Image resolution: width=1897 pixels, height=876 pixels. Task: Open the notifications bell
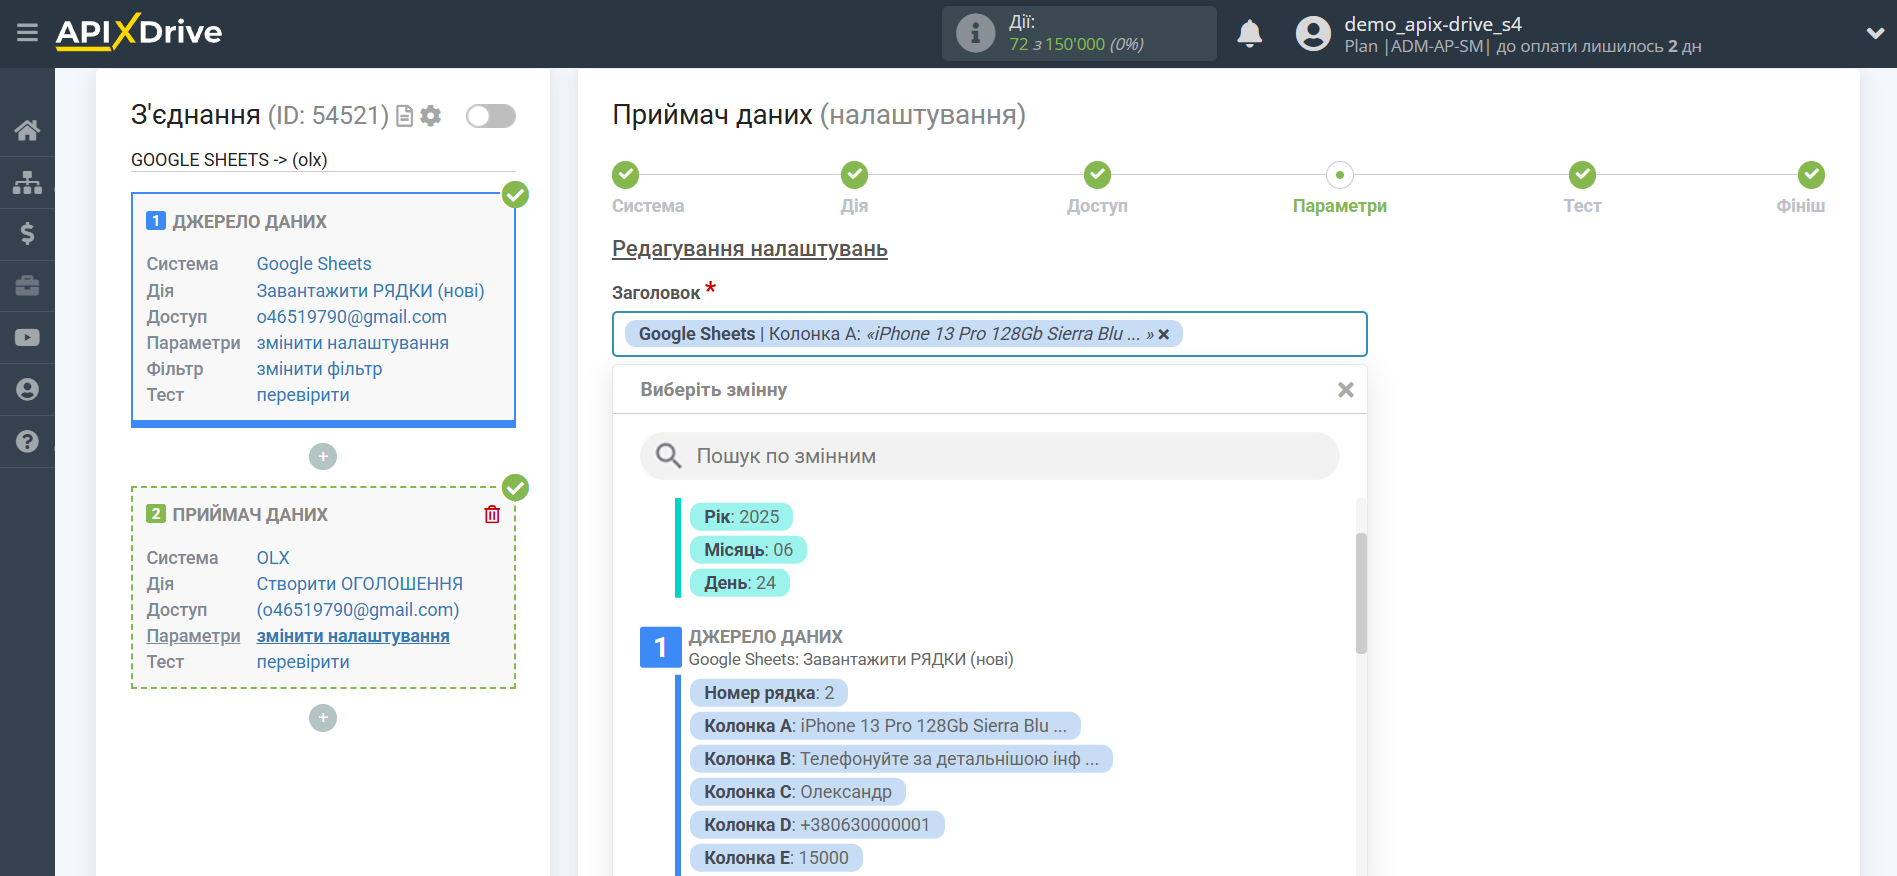(x=1249, y=34)
